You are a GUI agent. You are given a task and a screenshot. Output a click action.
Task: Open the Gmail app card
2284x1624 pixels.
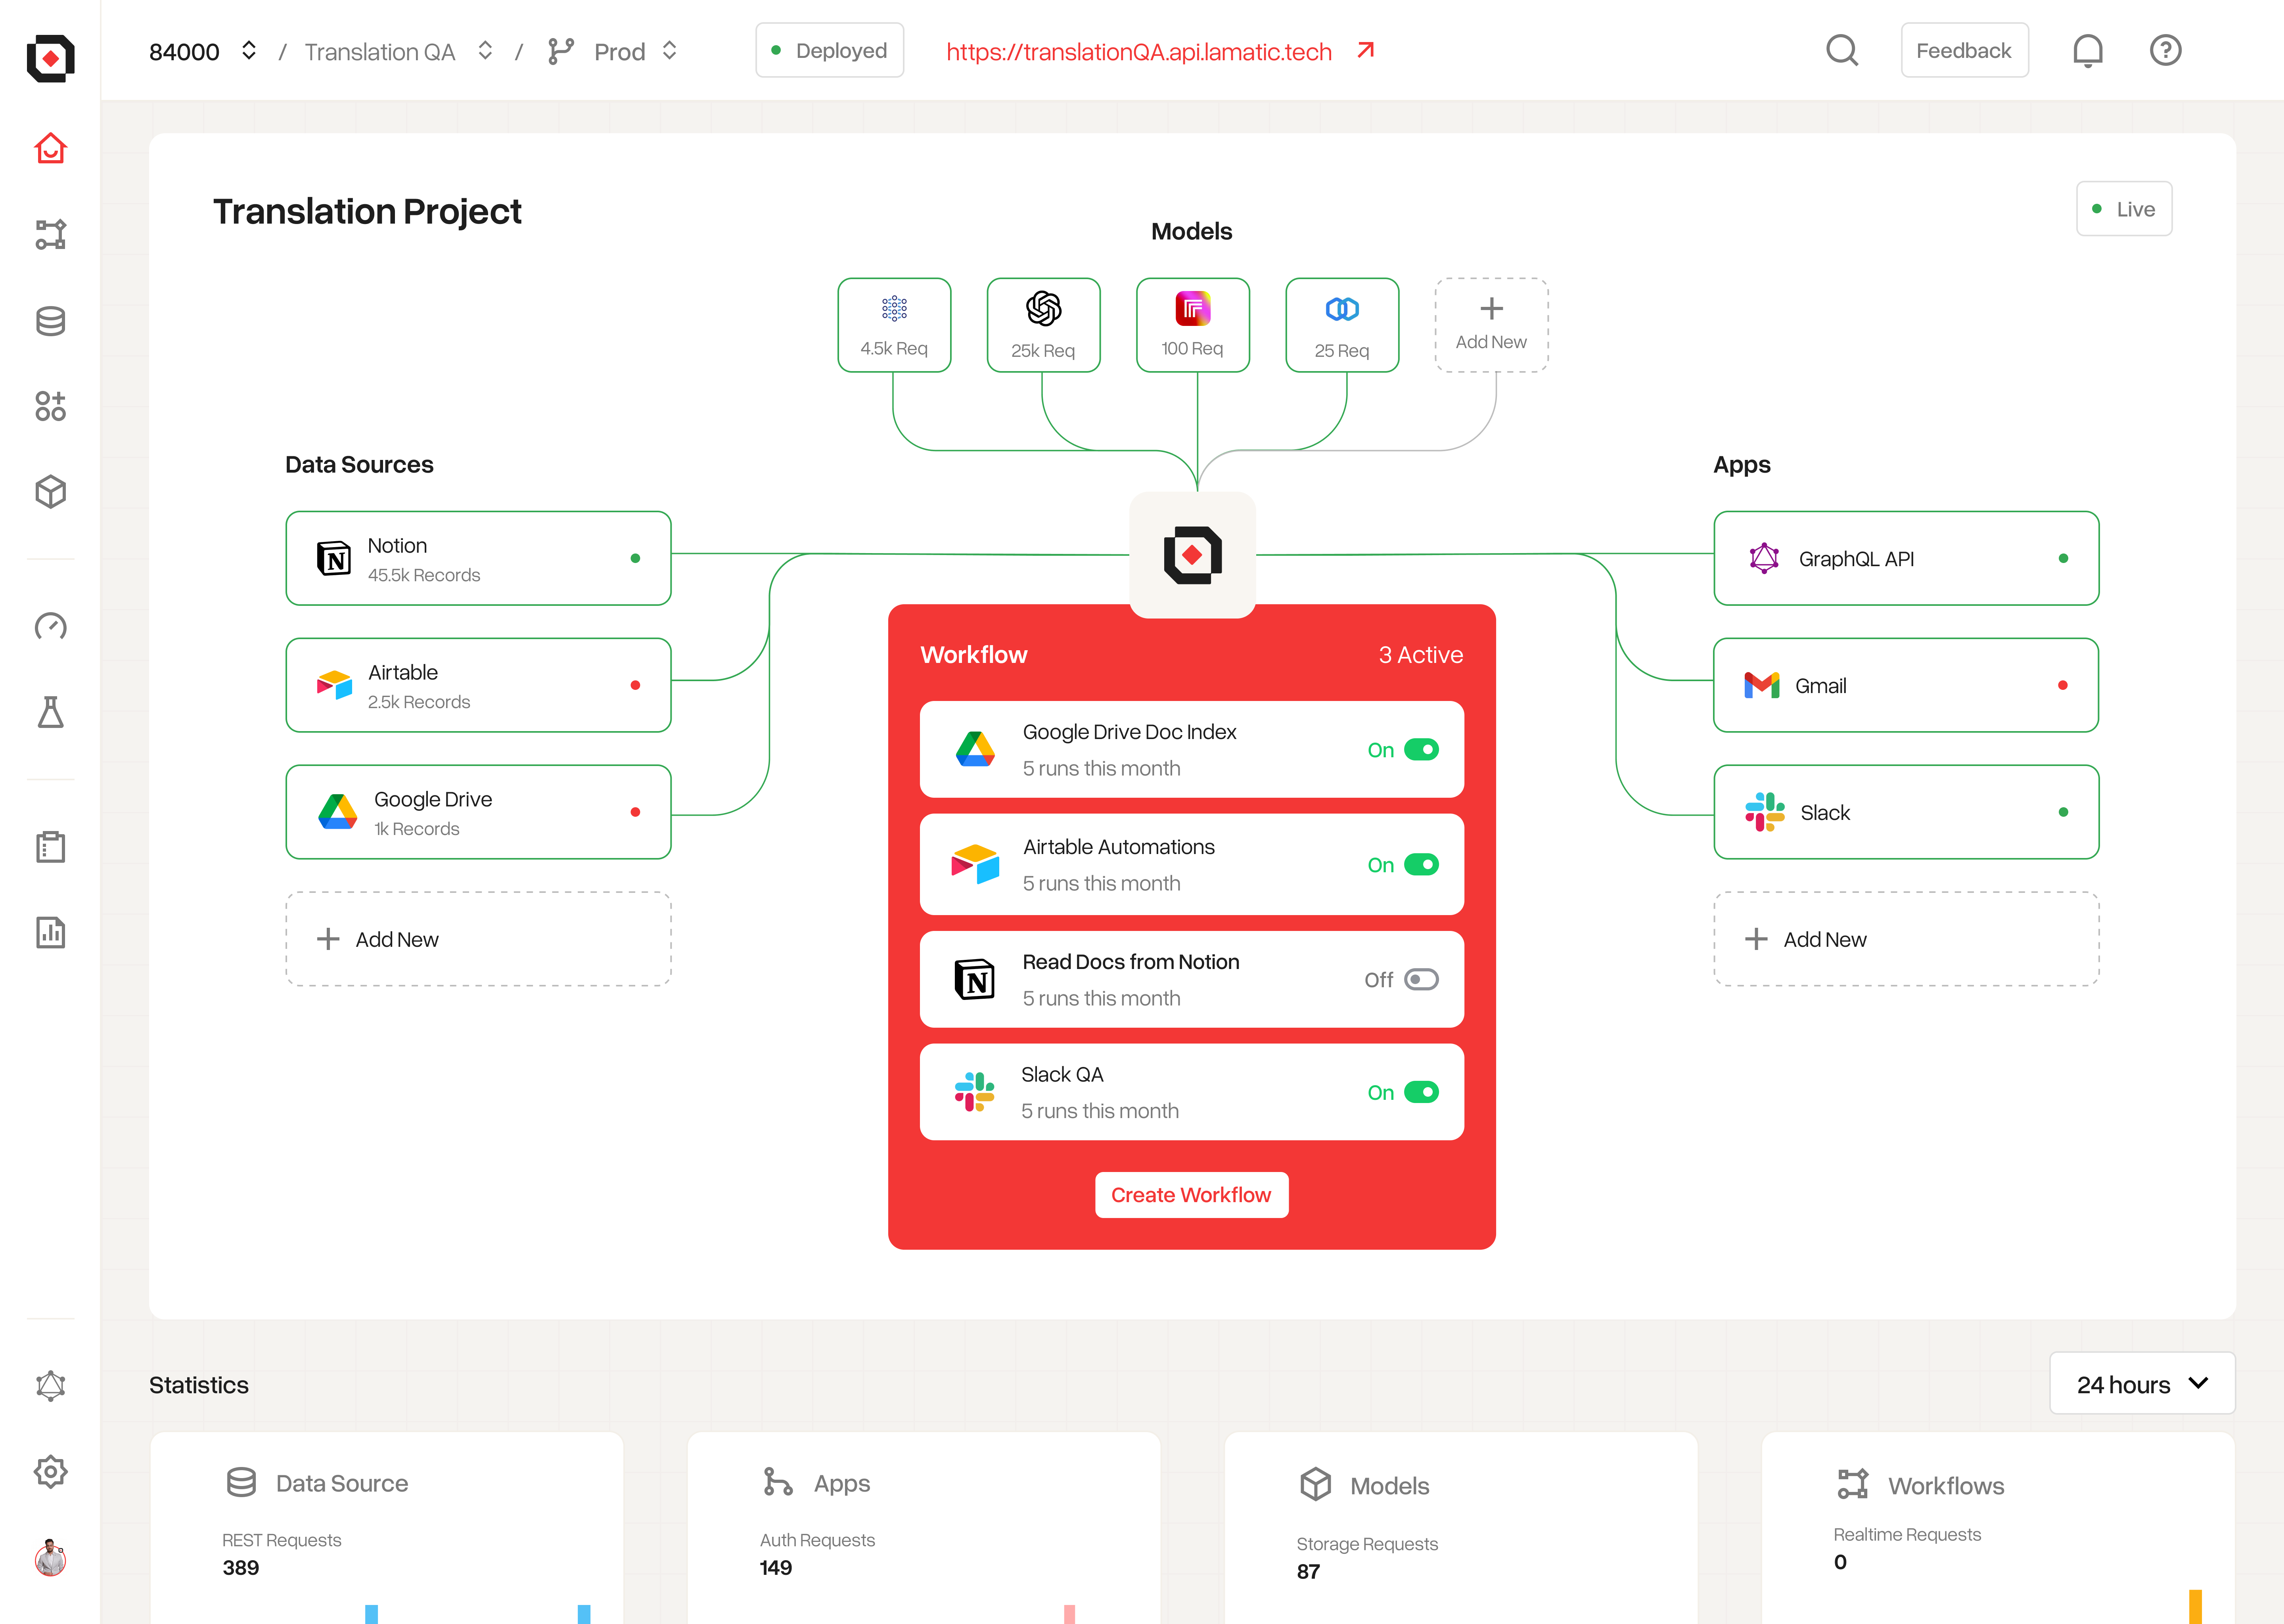(x=1906, y=685)
